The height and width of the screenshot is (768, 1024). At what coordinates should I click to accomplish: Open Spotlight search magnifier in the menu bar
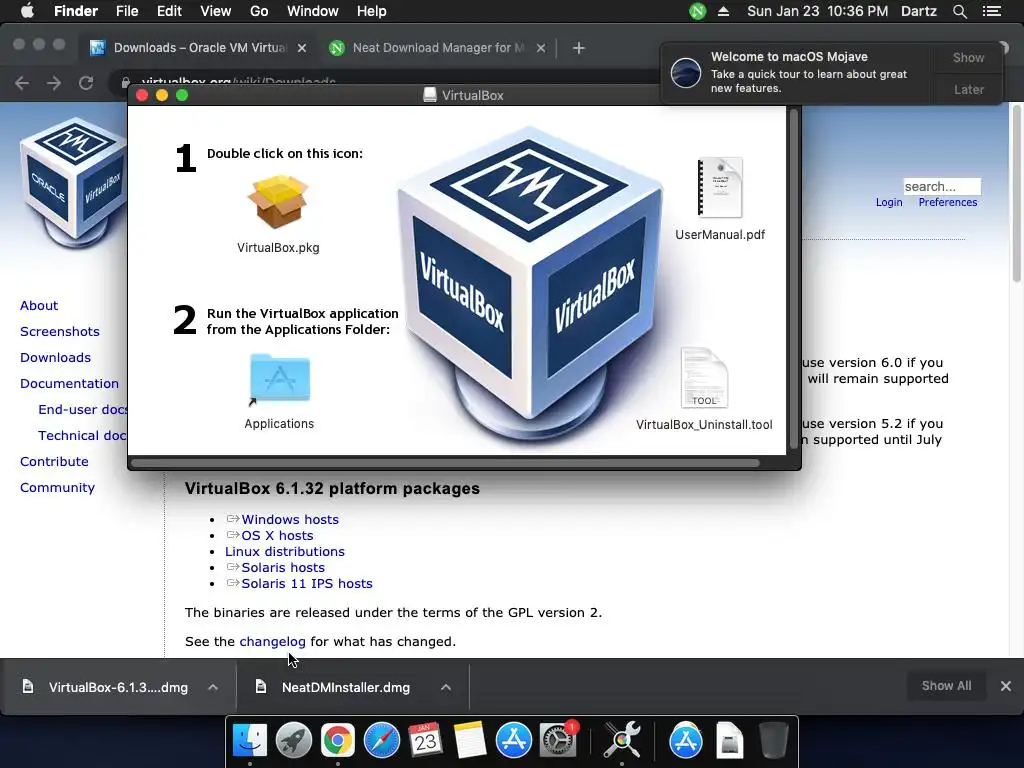click(959, 11)
